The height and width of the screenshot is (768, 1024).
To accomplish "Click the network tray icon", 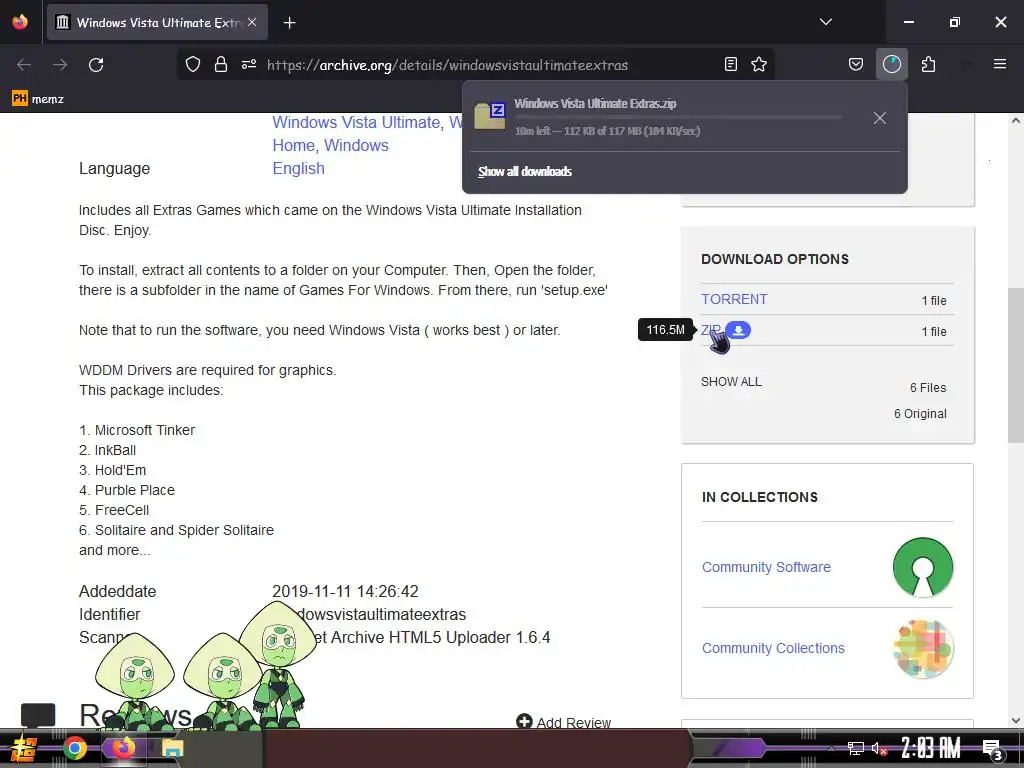I will (856, 748).
